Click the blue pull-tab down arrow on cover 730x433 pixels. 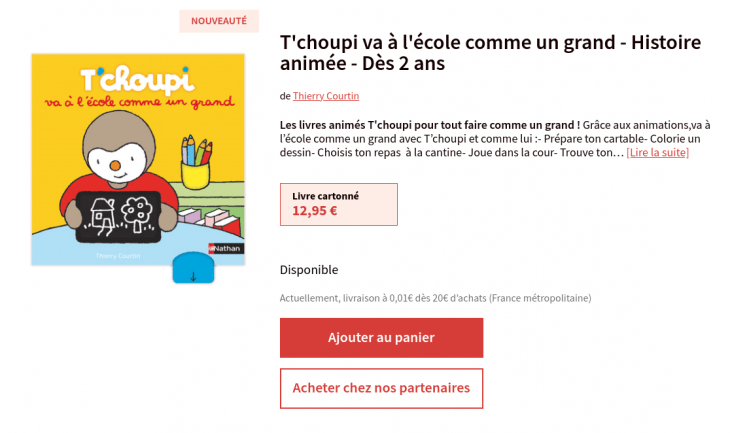(x=193, y=269)
